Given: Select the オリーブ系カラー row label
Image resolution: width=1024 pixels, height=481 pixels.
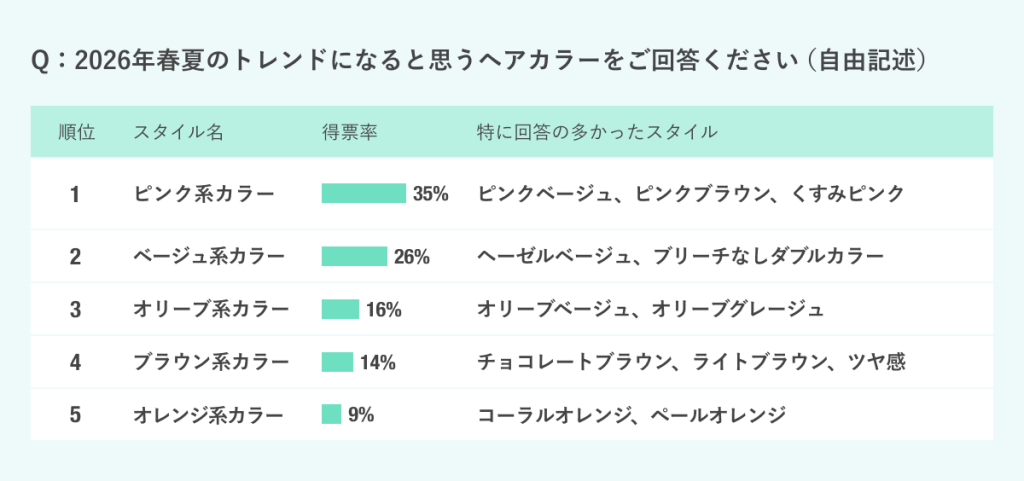Looking at the screenshot, I should [211, 310].
